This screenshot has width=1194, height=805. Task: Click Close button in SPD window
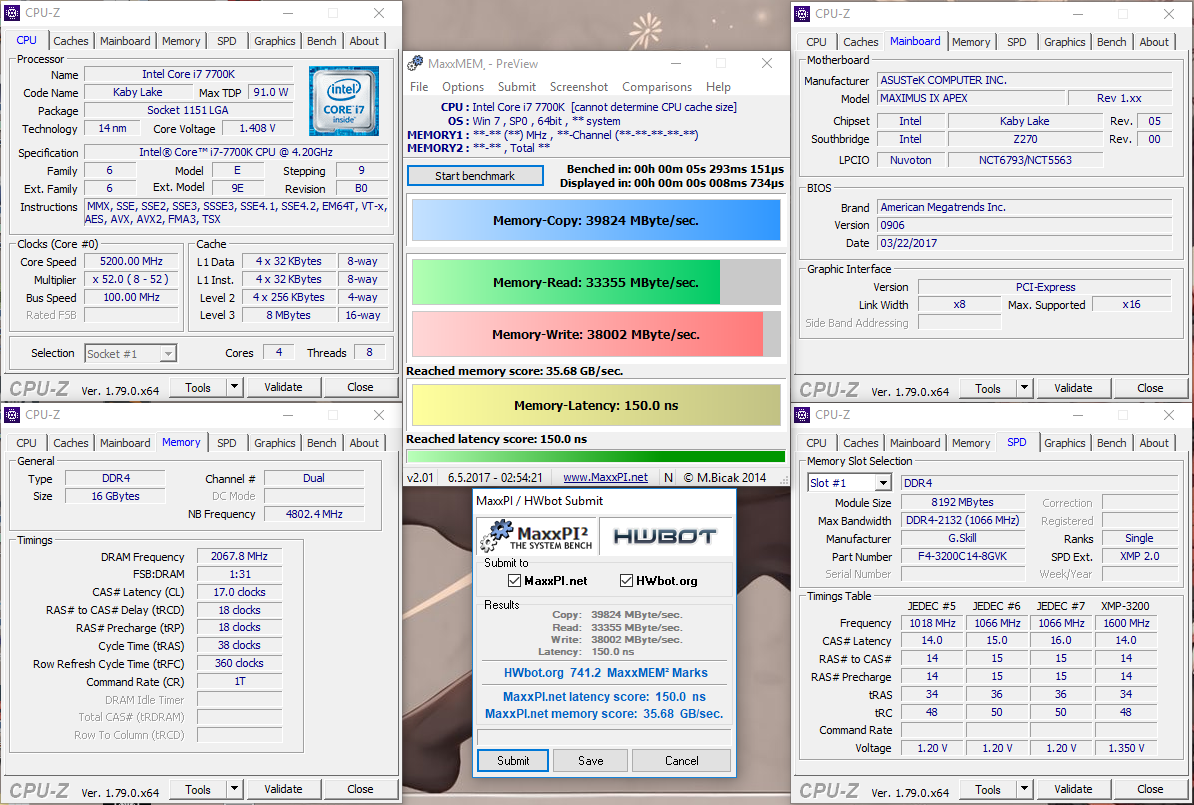(x=1150, y=789)
